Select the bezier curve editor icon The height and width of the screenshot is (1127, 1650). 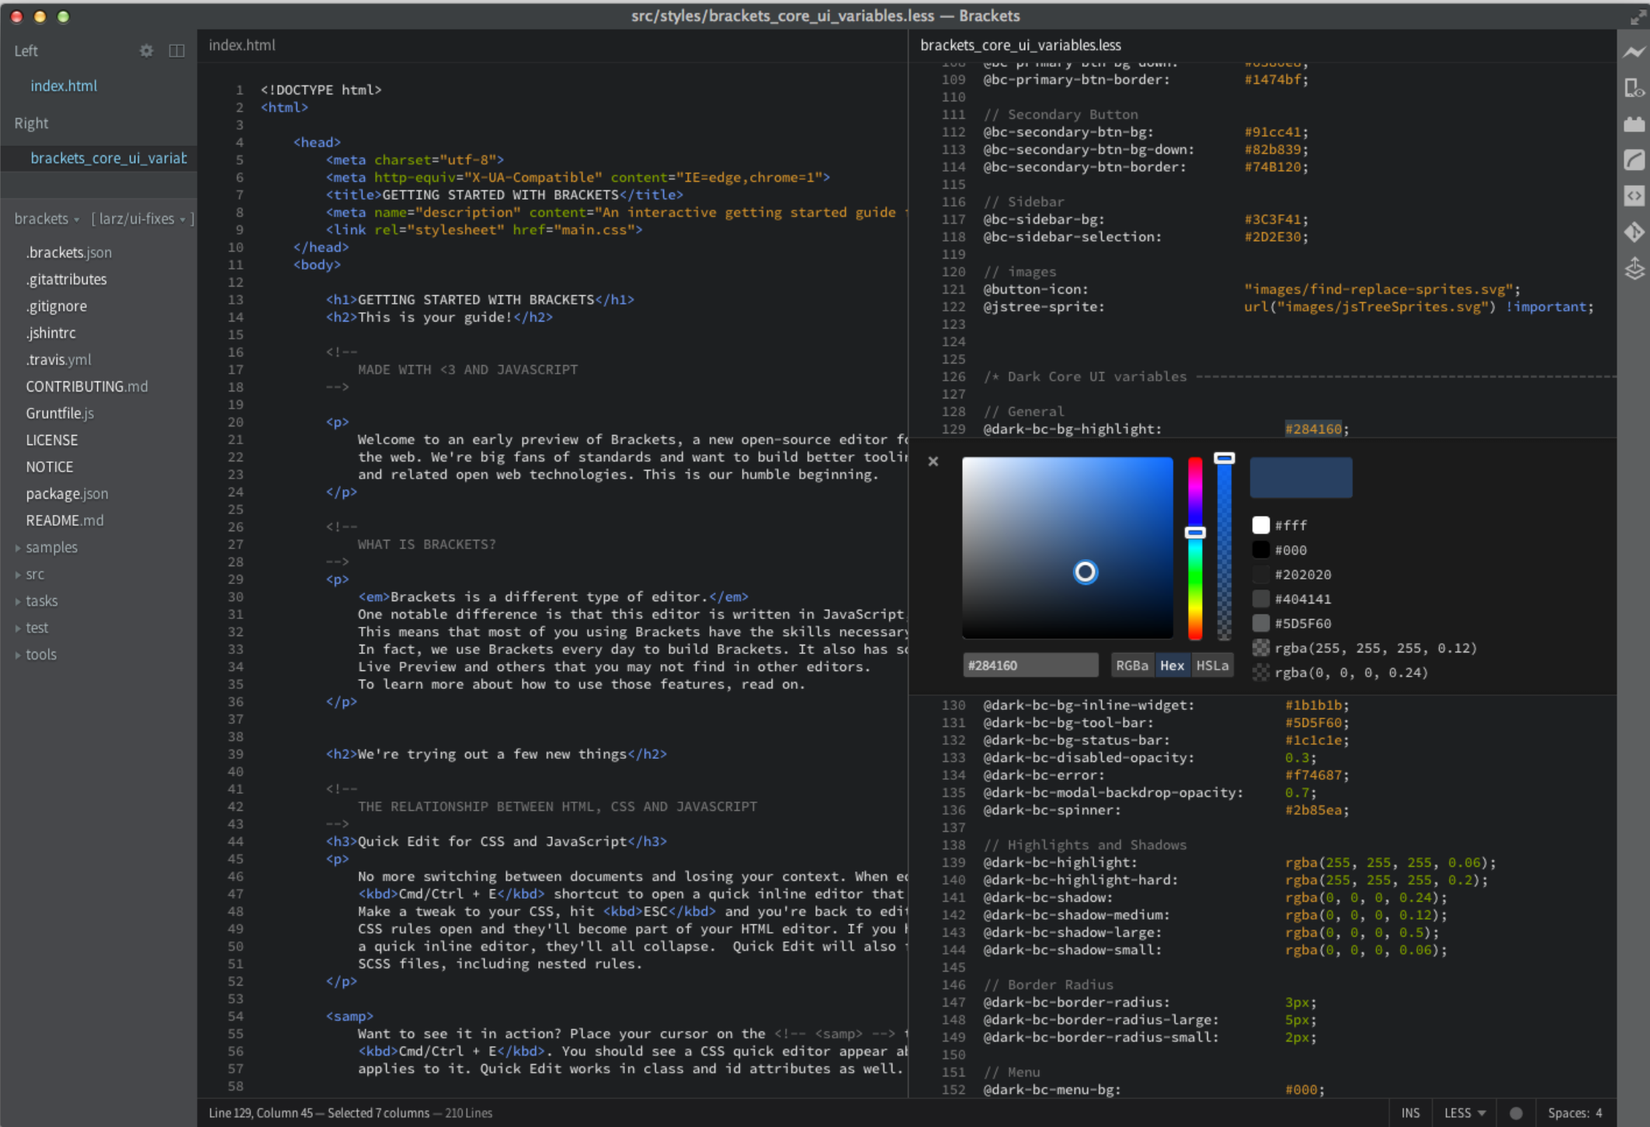click(1636, 159)
